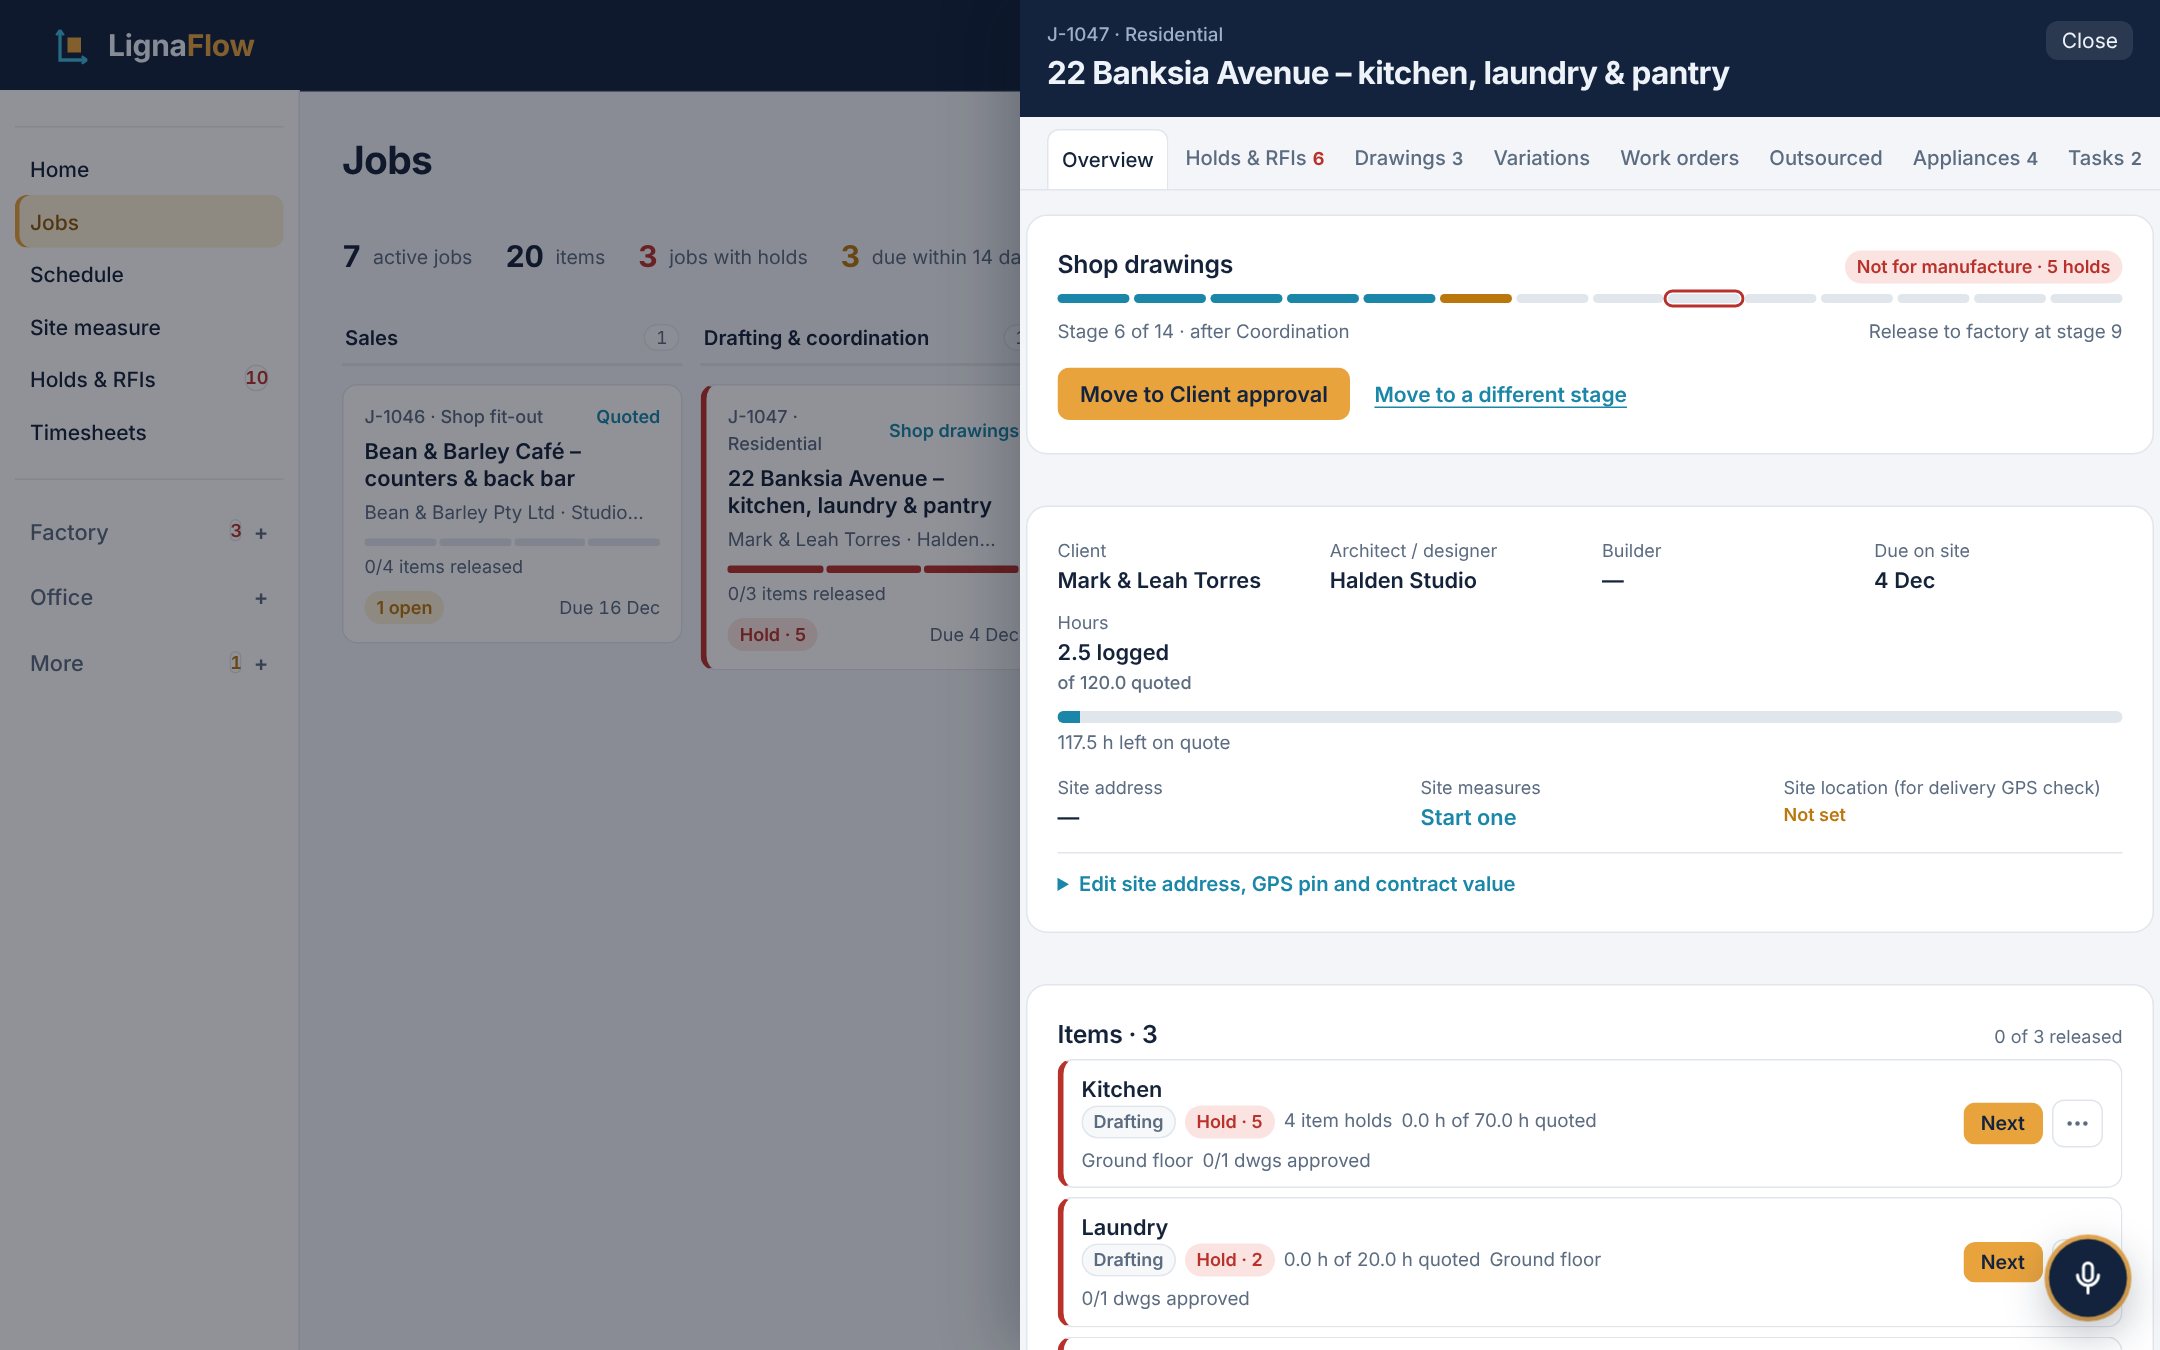2160x1350 pixels.
Task: Open Schedule in the sidebar
Action: click(149, 275)
